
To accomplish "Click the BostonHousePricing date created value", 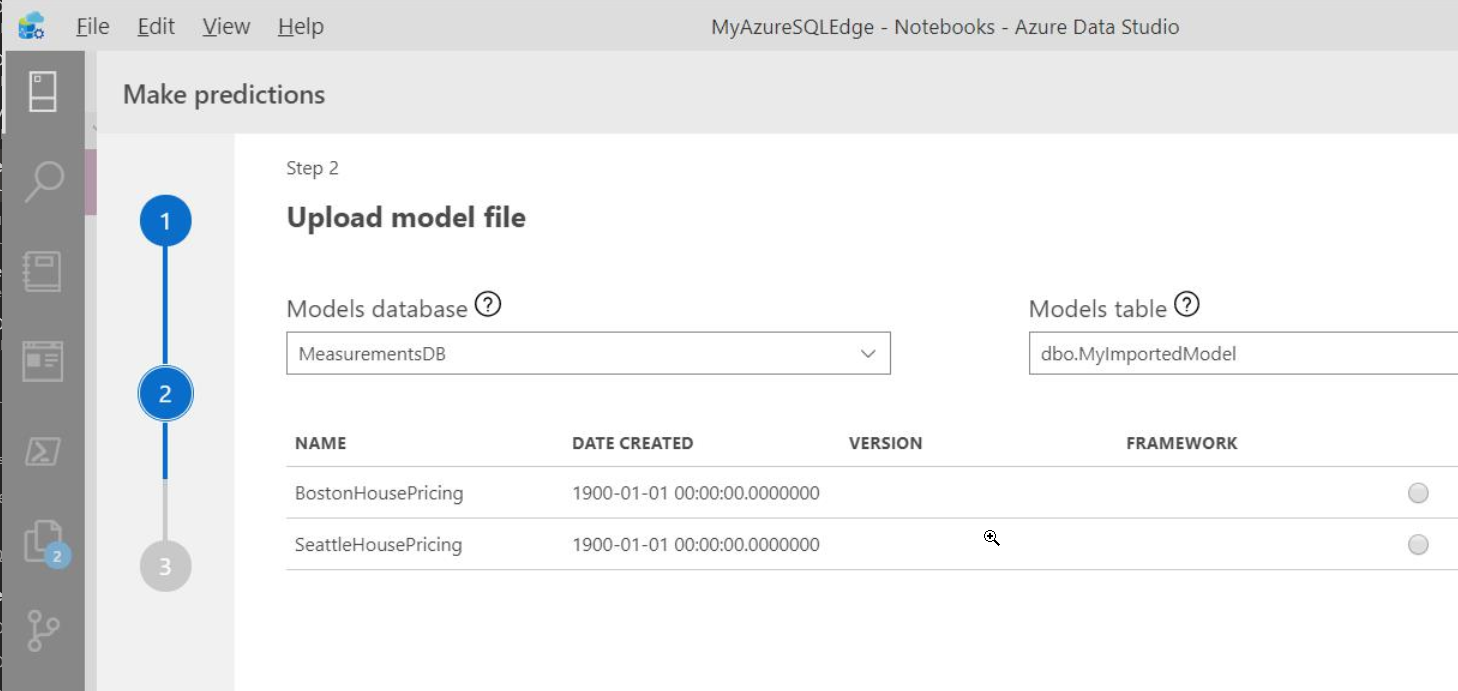I will coord(696,493).
